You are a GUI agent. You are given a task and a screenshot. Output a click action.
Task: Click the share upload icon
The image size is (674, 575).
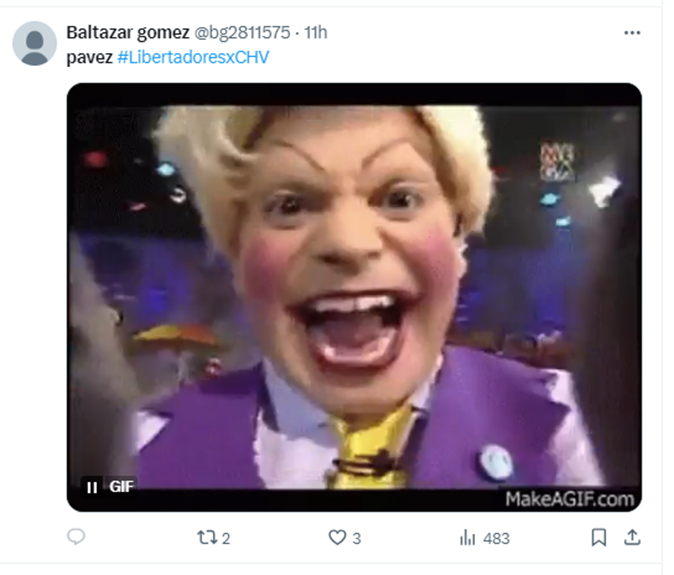[631, 538]
